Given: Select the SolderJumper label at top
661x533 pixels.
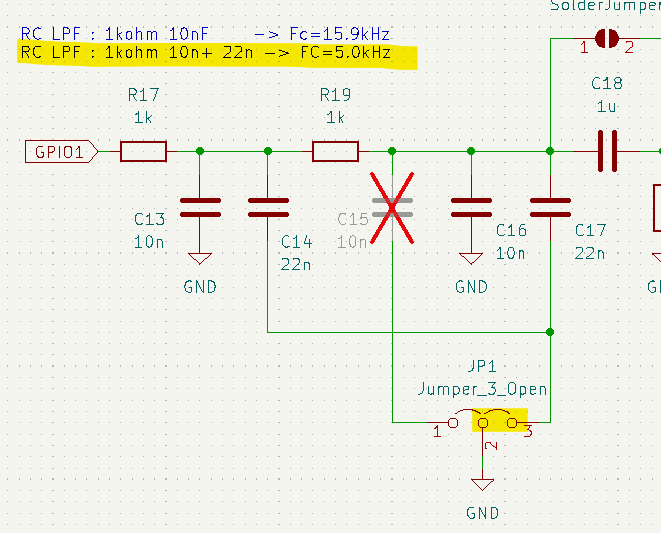Looking at the screenshot, I should 605,6.
